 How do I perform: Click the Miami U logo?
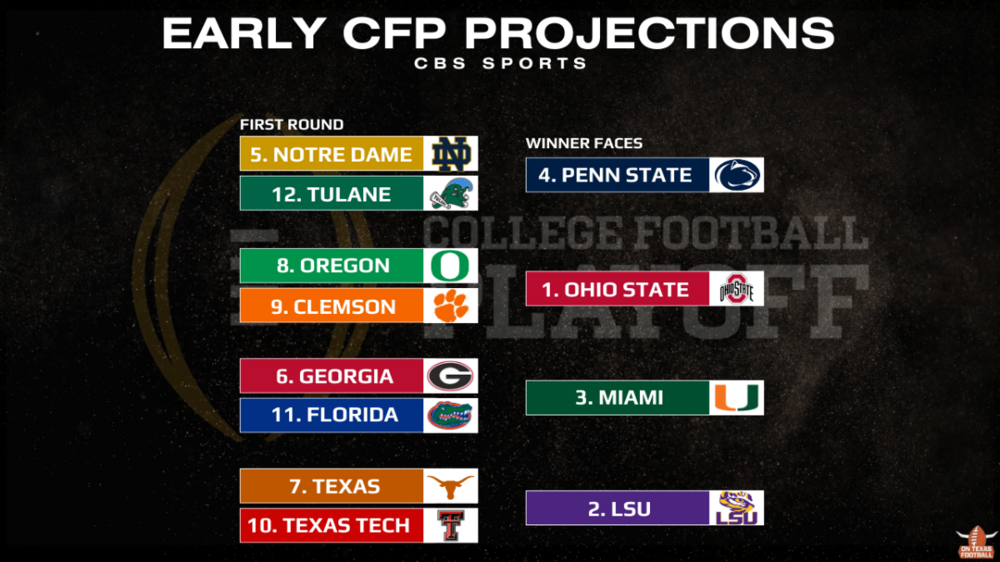click(x=737, y=398)
